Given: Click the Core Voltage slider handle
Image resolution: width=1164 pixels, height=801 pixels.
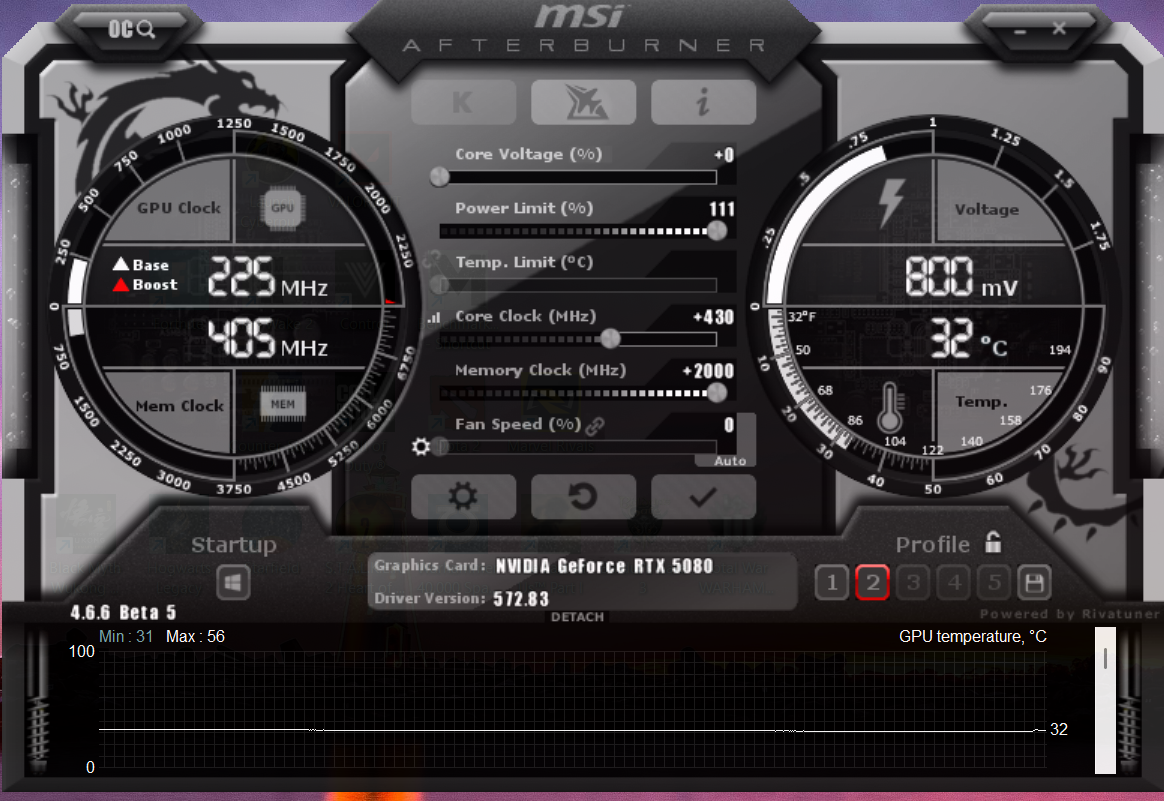Looking at the screenshot, I should tap(439, 177).
